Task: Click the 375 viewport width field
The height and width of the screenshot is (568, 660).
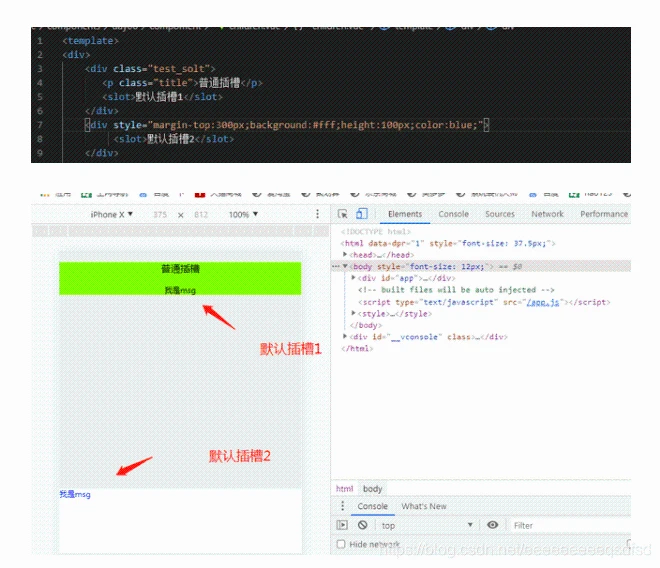Action: (160, 214)
